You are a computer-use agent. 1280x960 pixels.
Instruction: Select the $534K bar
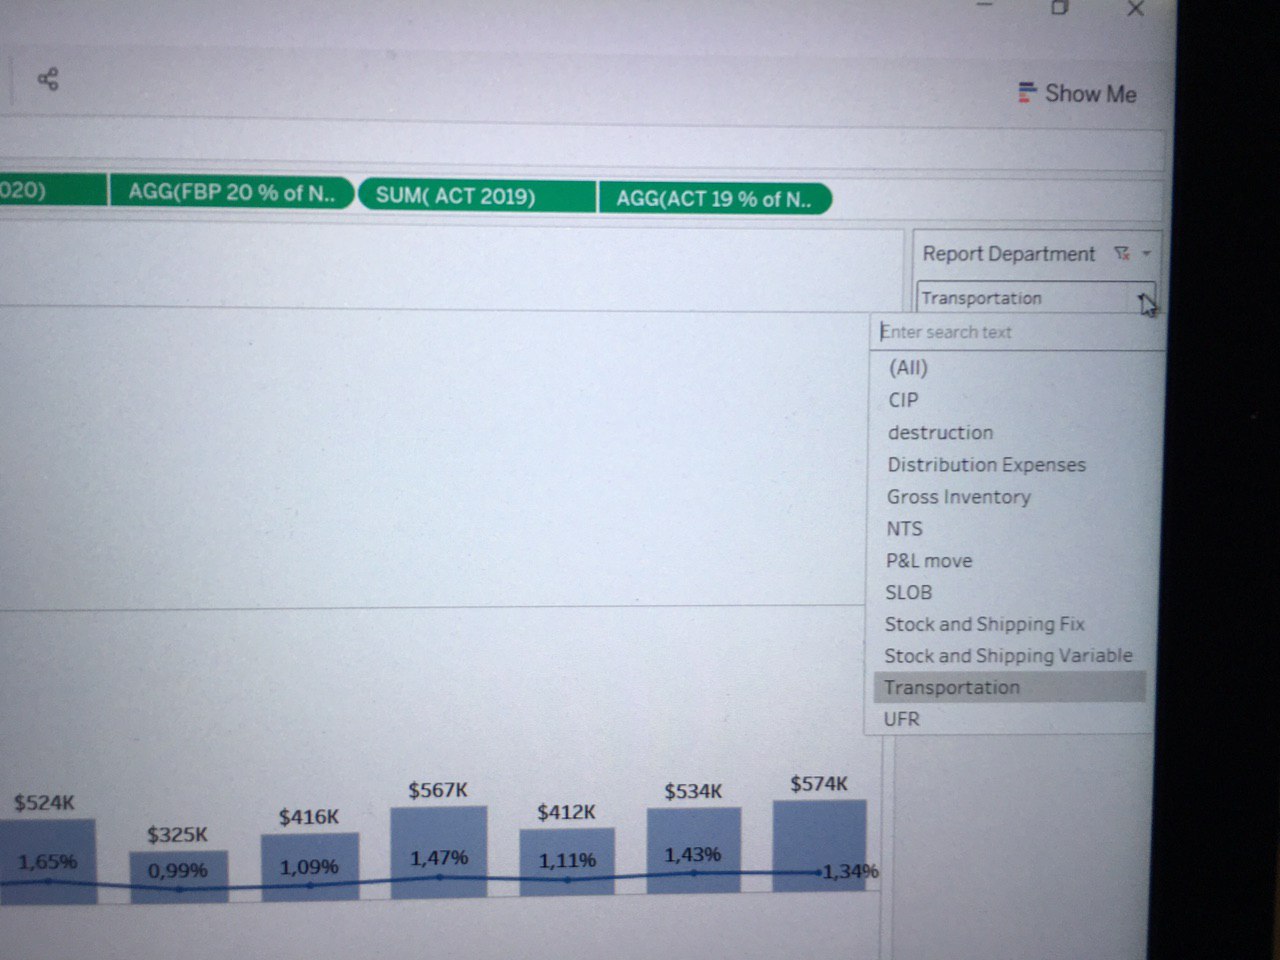[x=694, y=851]
